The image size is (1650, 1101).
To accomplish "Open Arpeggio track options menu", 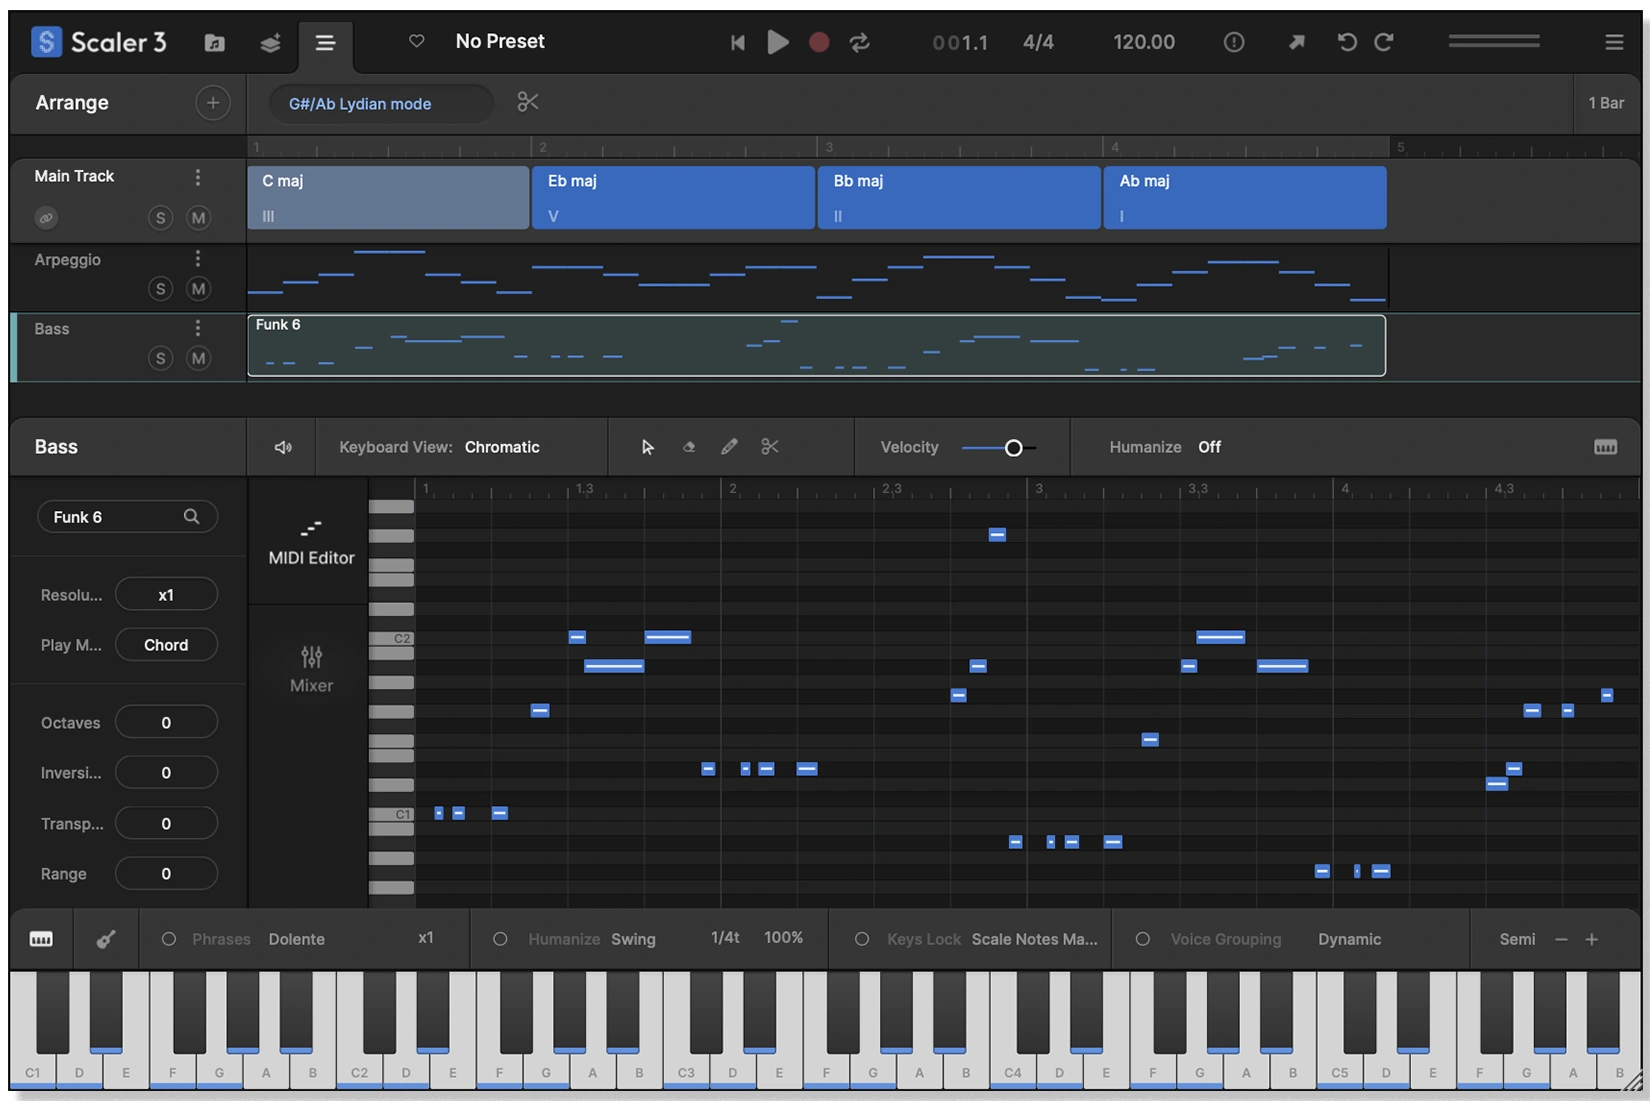I will (x=198, y=259).
